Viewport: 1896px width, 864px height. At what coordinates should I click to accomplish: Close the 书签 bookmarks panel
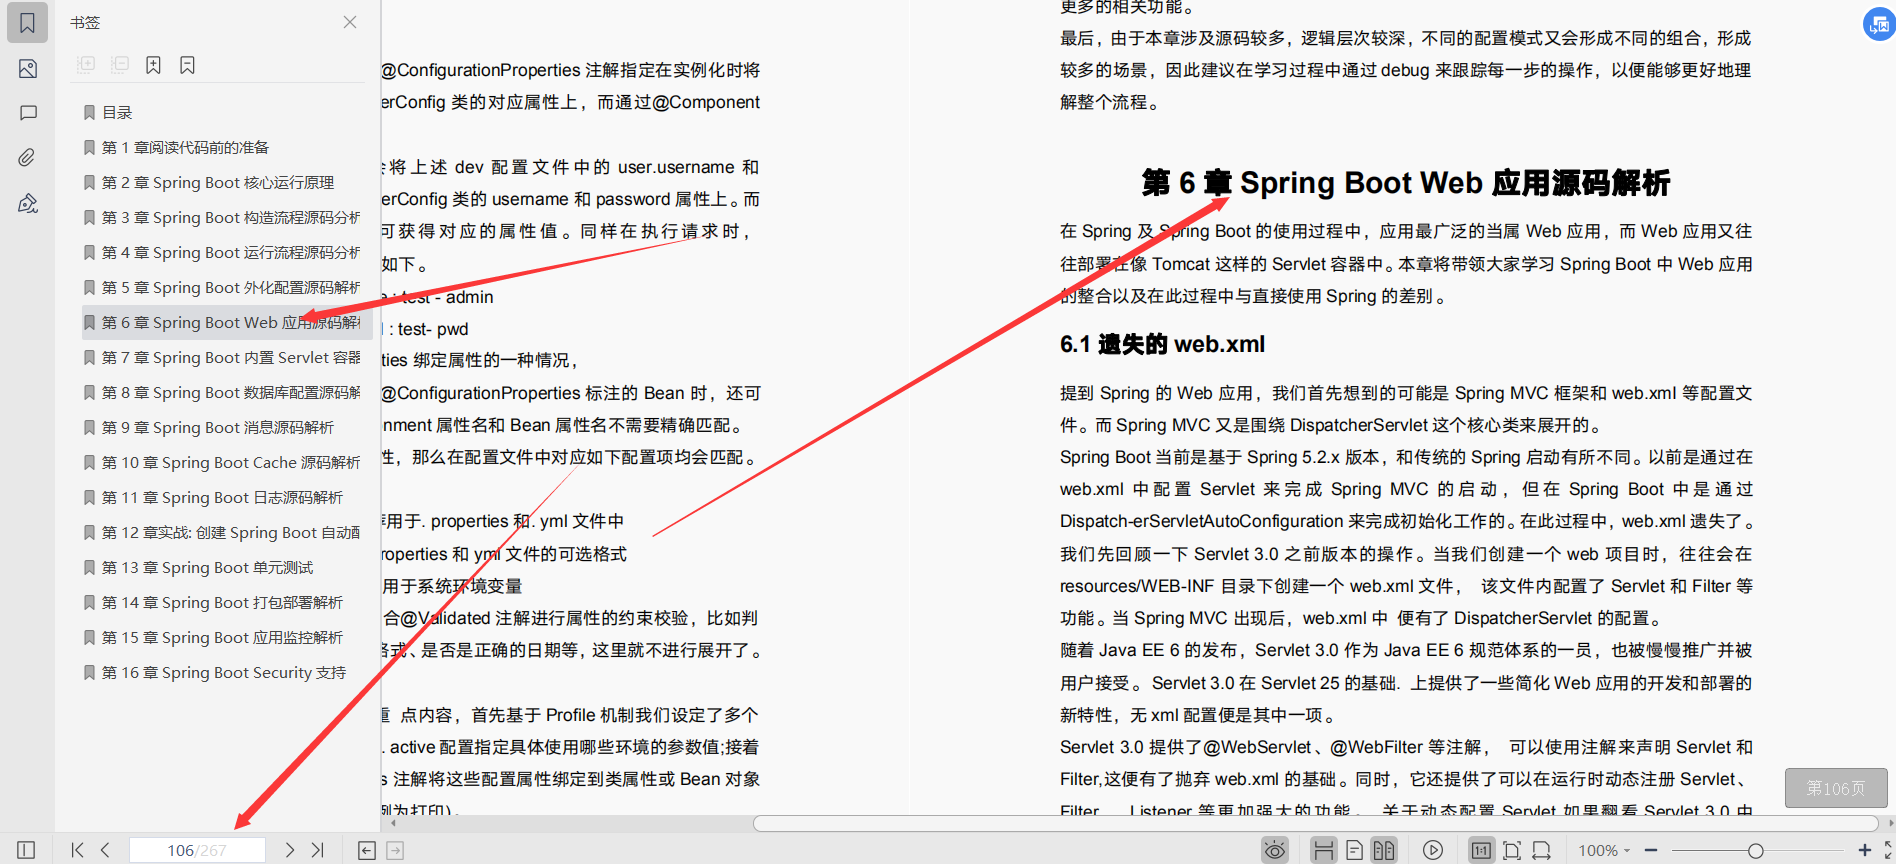pyautogui.click(x=350, y=22)
